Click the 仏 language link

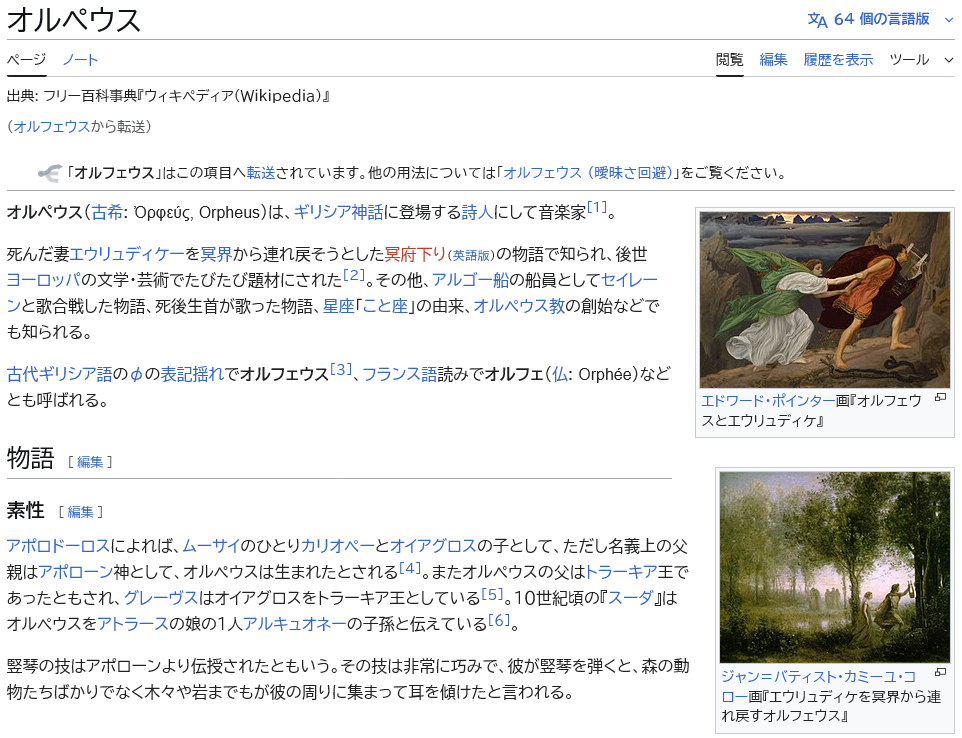click(x=560, y=374)
